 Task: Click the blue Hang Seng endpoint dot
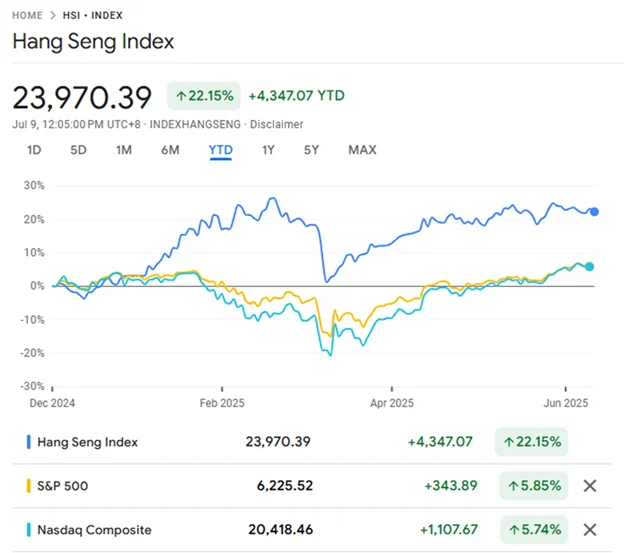click(594, 212)
